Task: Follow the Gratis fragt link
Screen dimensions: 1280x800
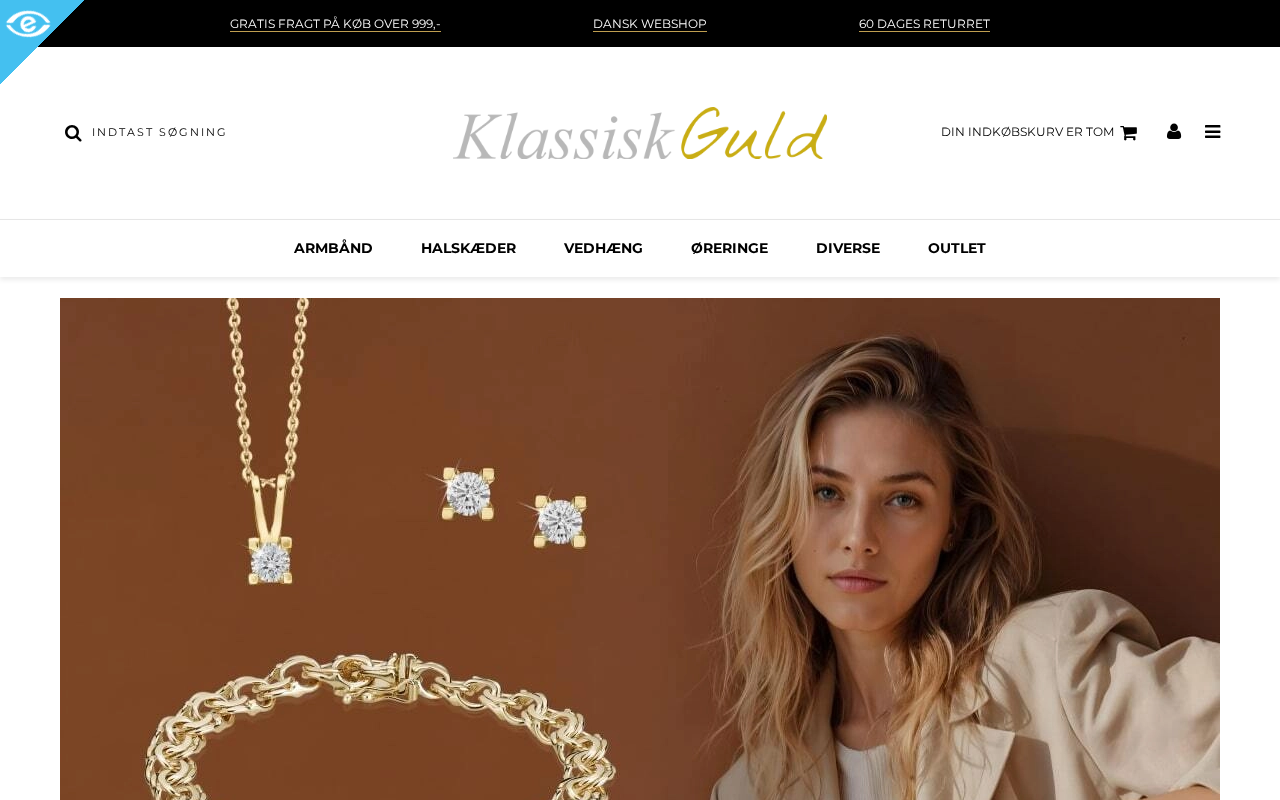Action: point(335,24)
